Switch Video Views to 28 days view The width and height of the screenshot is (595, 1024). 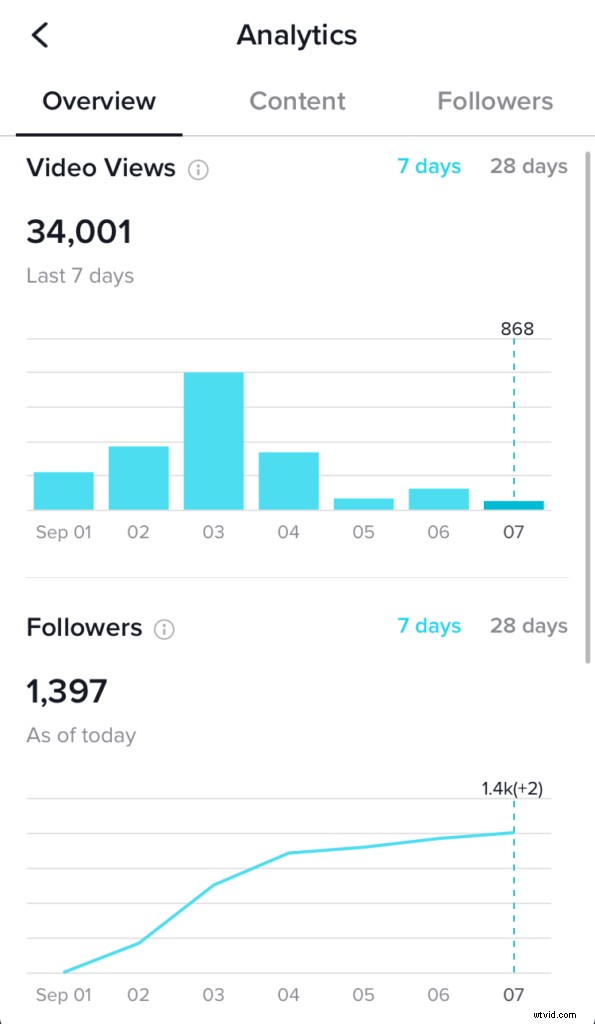pos(528,166)
